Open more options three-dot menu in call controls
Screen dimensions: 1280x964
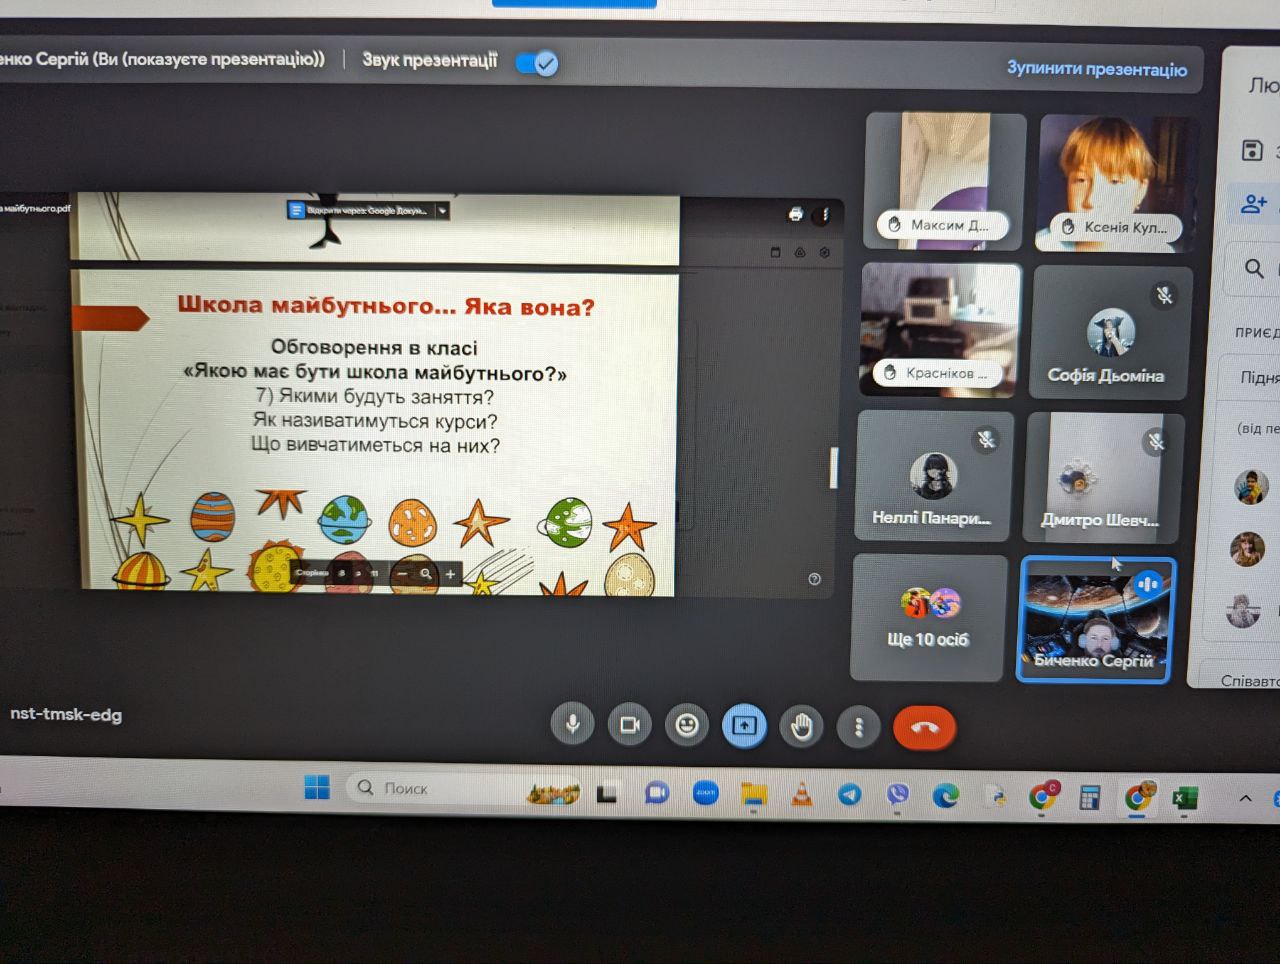[859, 727]
